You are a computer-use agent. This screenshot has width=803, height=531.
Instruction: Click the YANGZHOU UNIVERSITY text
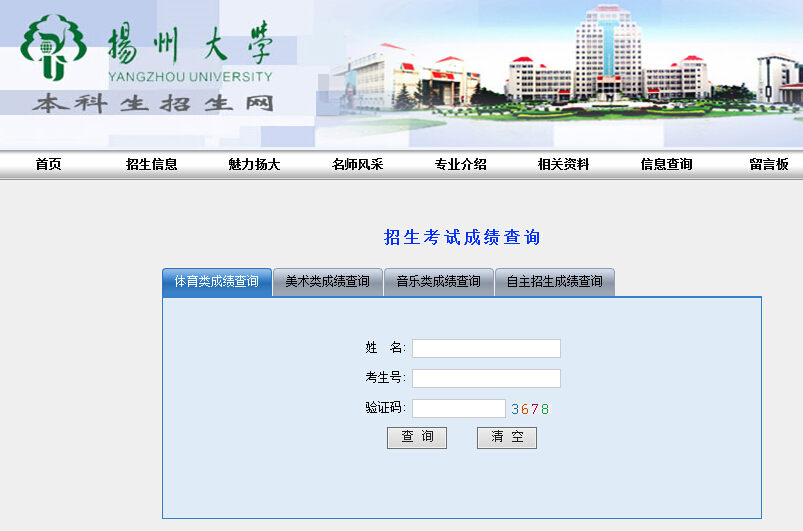click(x=190, y=77)
